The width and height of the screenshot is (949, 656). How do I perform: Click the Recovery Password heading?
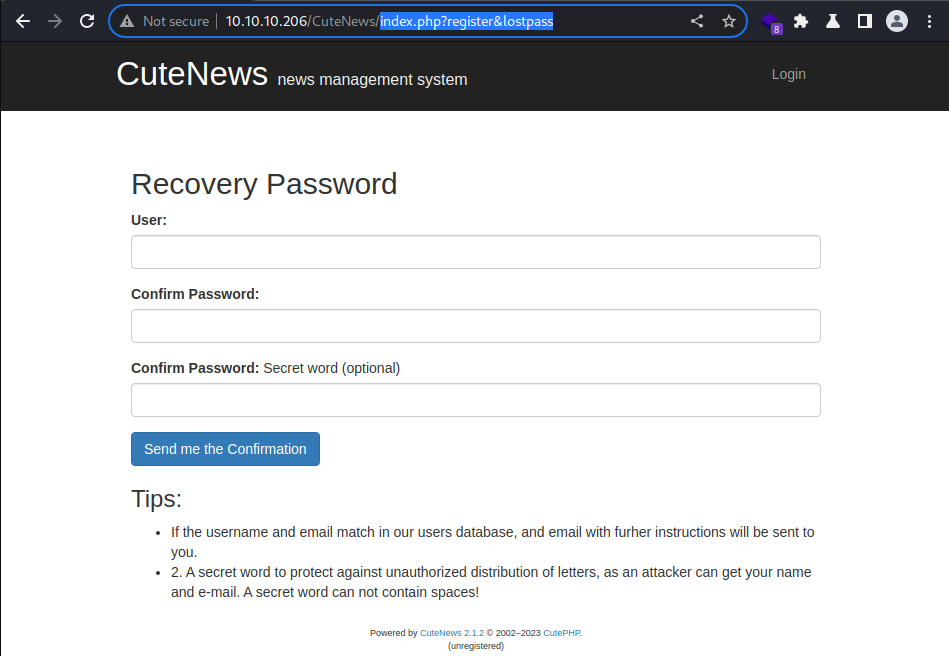tap(264, 184)
